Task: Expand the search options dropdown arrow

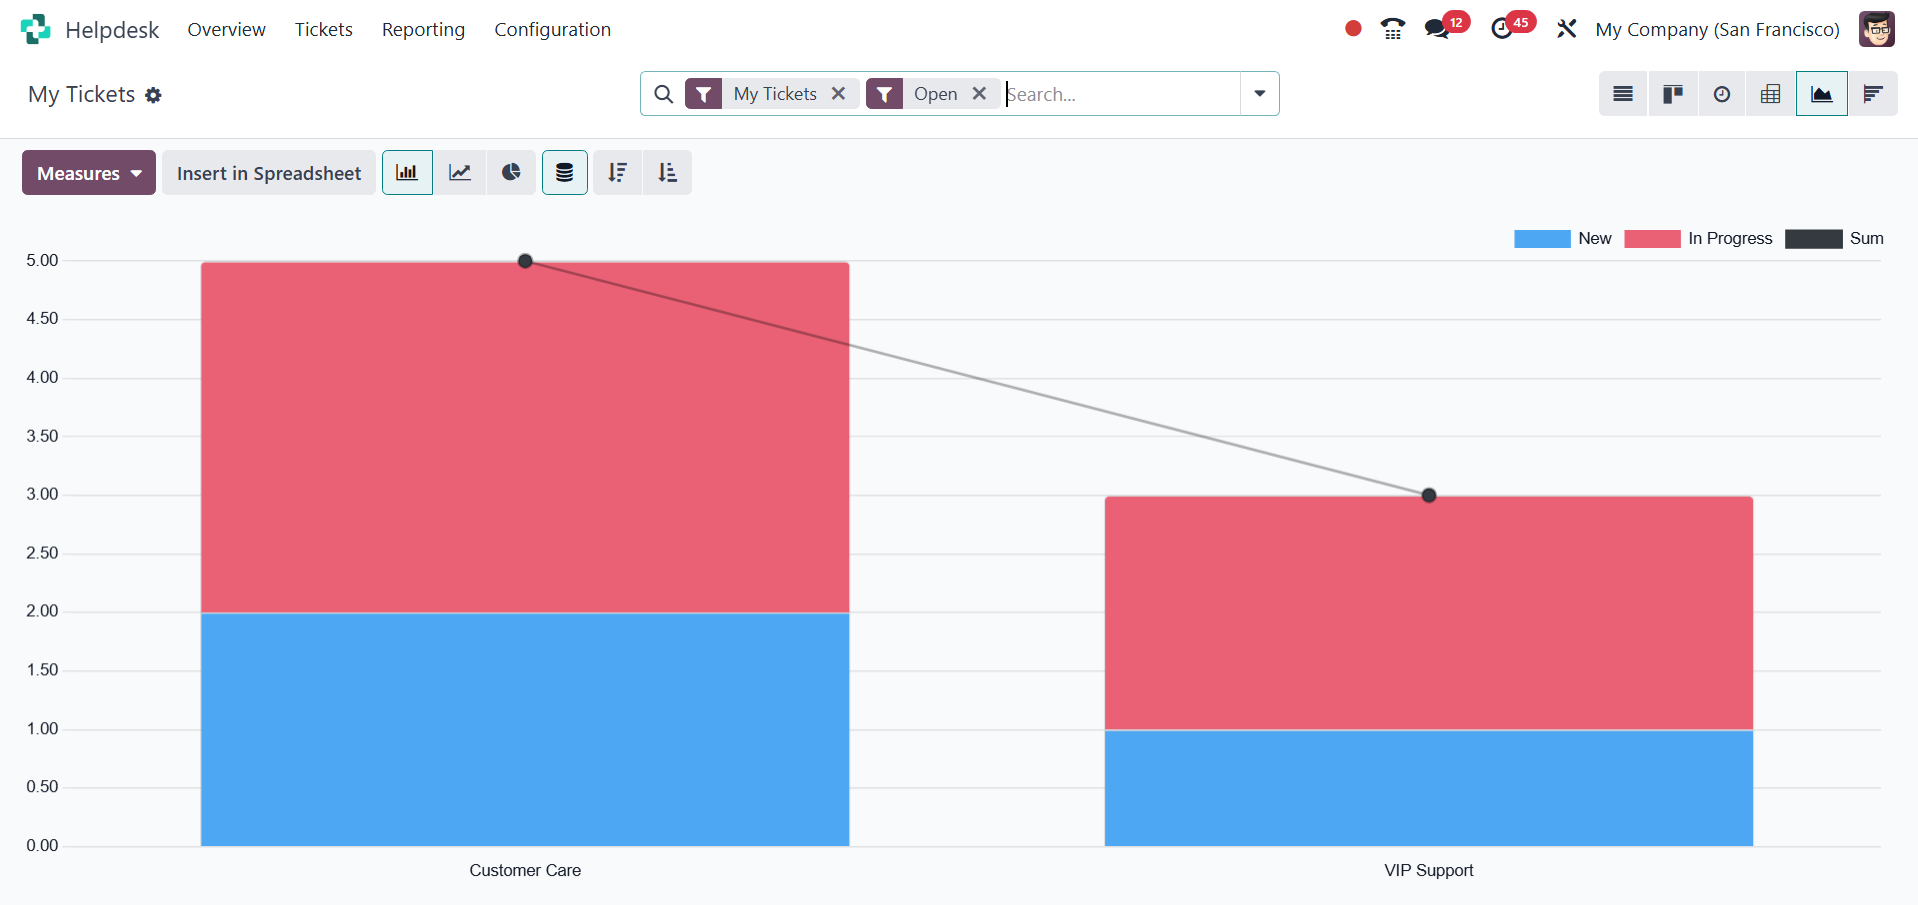Action: pos(1260,94)
